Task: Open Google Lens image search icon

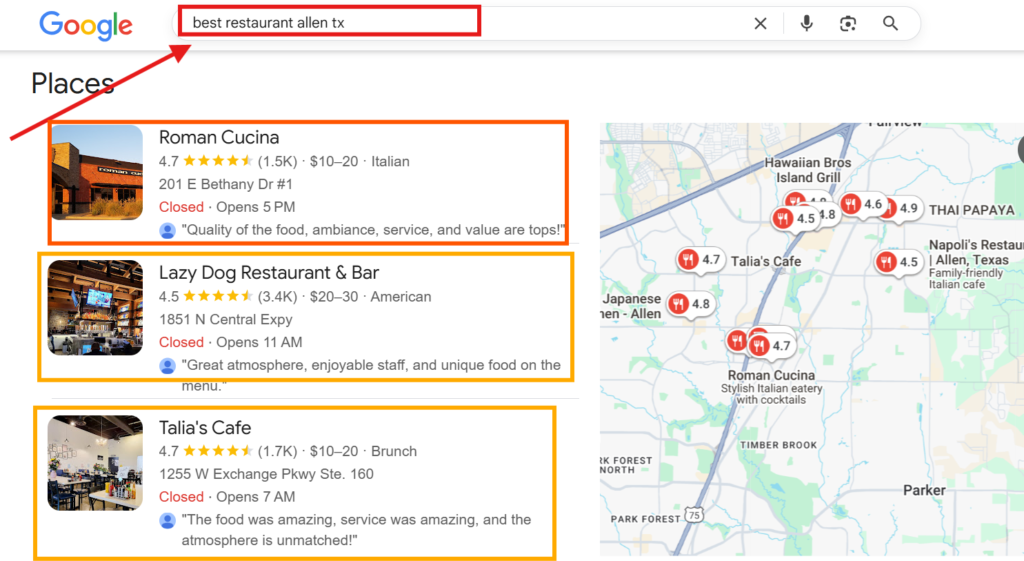Action: tap(848, 24)
